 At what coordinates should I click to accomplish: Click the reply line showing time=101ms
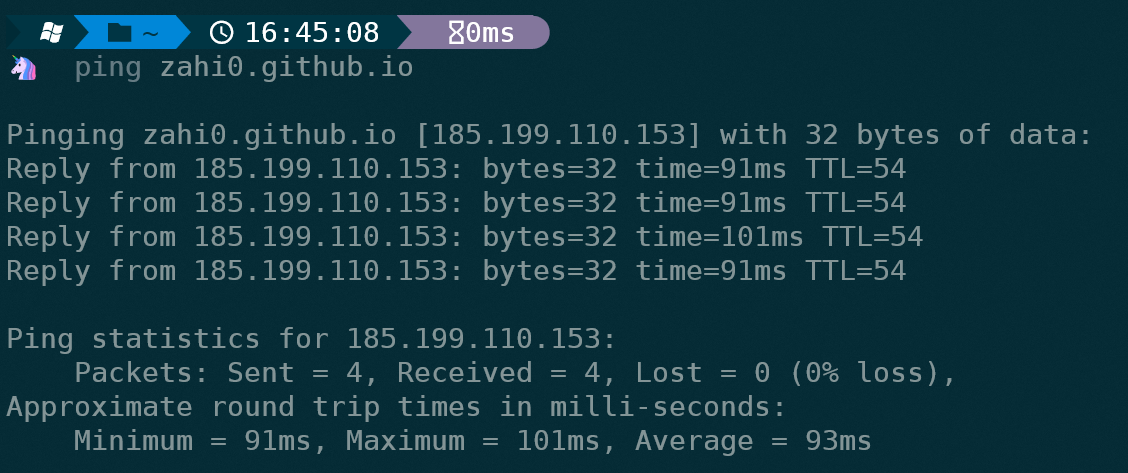click(x=465, y=237)
